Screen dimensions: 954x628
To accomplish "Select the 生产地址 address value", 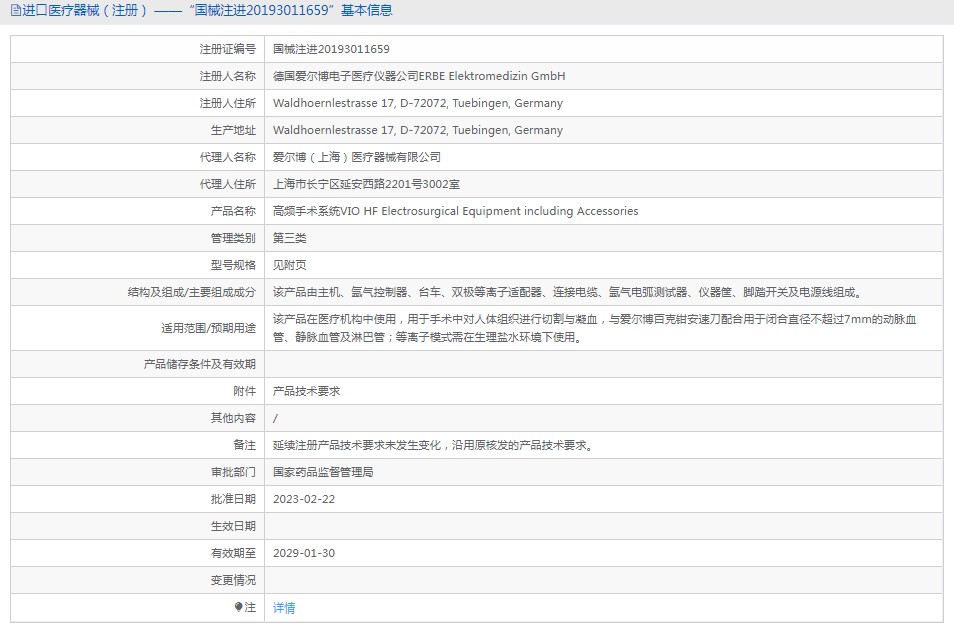I will pyautogui.click(x=417, y=130).
